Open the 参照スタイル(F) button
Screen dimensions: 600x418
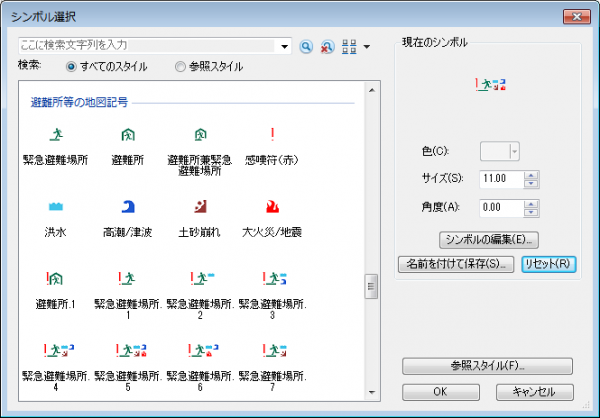pyautogui.click(x=487, y=365)
